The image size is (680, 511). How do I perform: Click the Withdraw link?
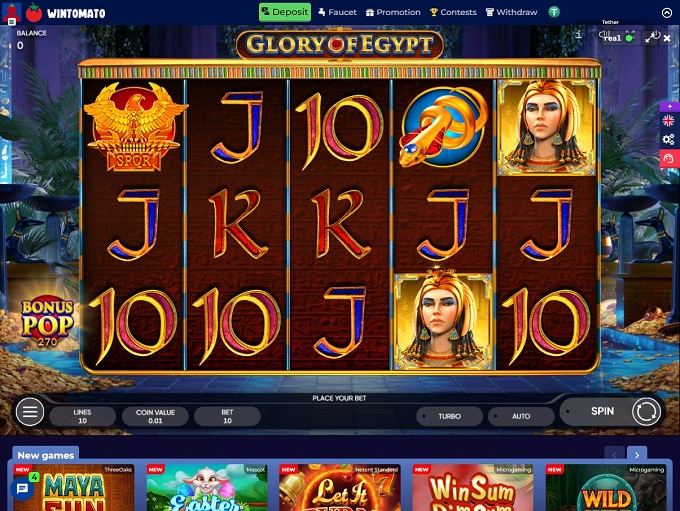[x=511, y=12]
